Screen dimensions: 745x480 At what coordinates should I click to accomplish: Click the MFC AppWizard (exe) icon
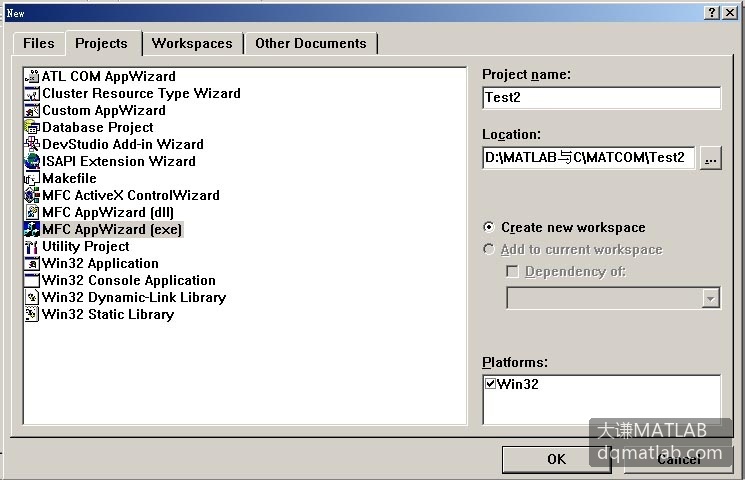pyautogui.click(x=32, y=230)
